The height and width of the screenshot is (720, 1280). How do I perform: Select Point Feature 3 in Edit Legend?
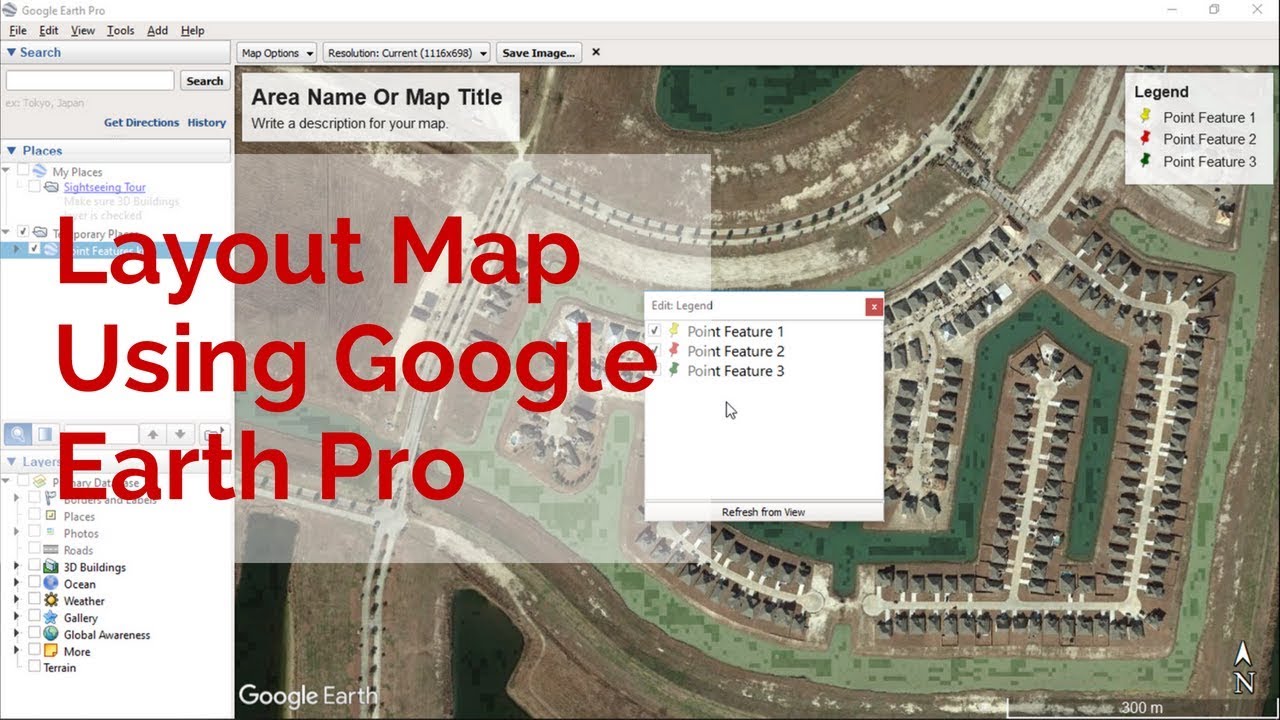(x=735, y=371)
